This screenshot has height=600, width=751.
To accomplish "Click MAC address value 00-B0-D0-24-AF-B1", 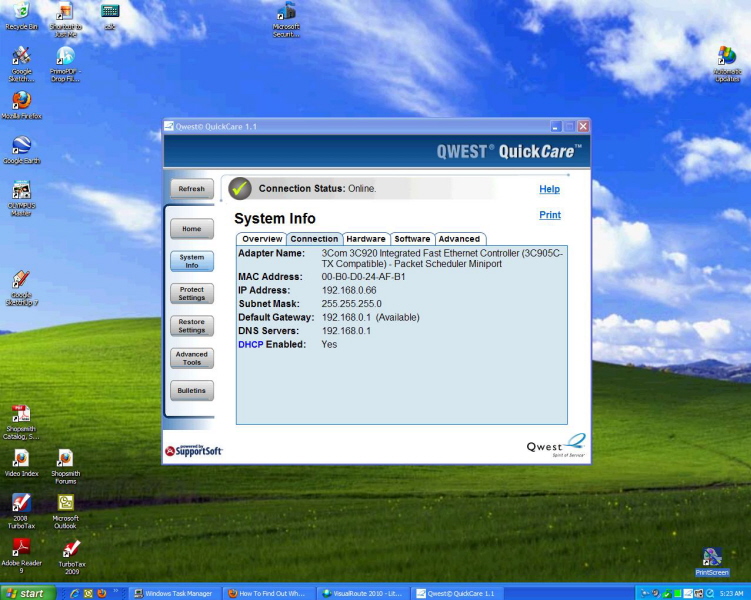I will coord(364,277).
